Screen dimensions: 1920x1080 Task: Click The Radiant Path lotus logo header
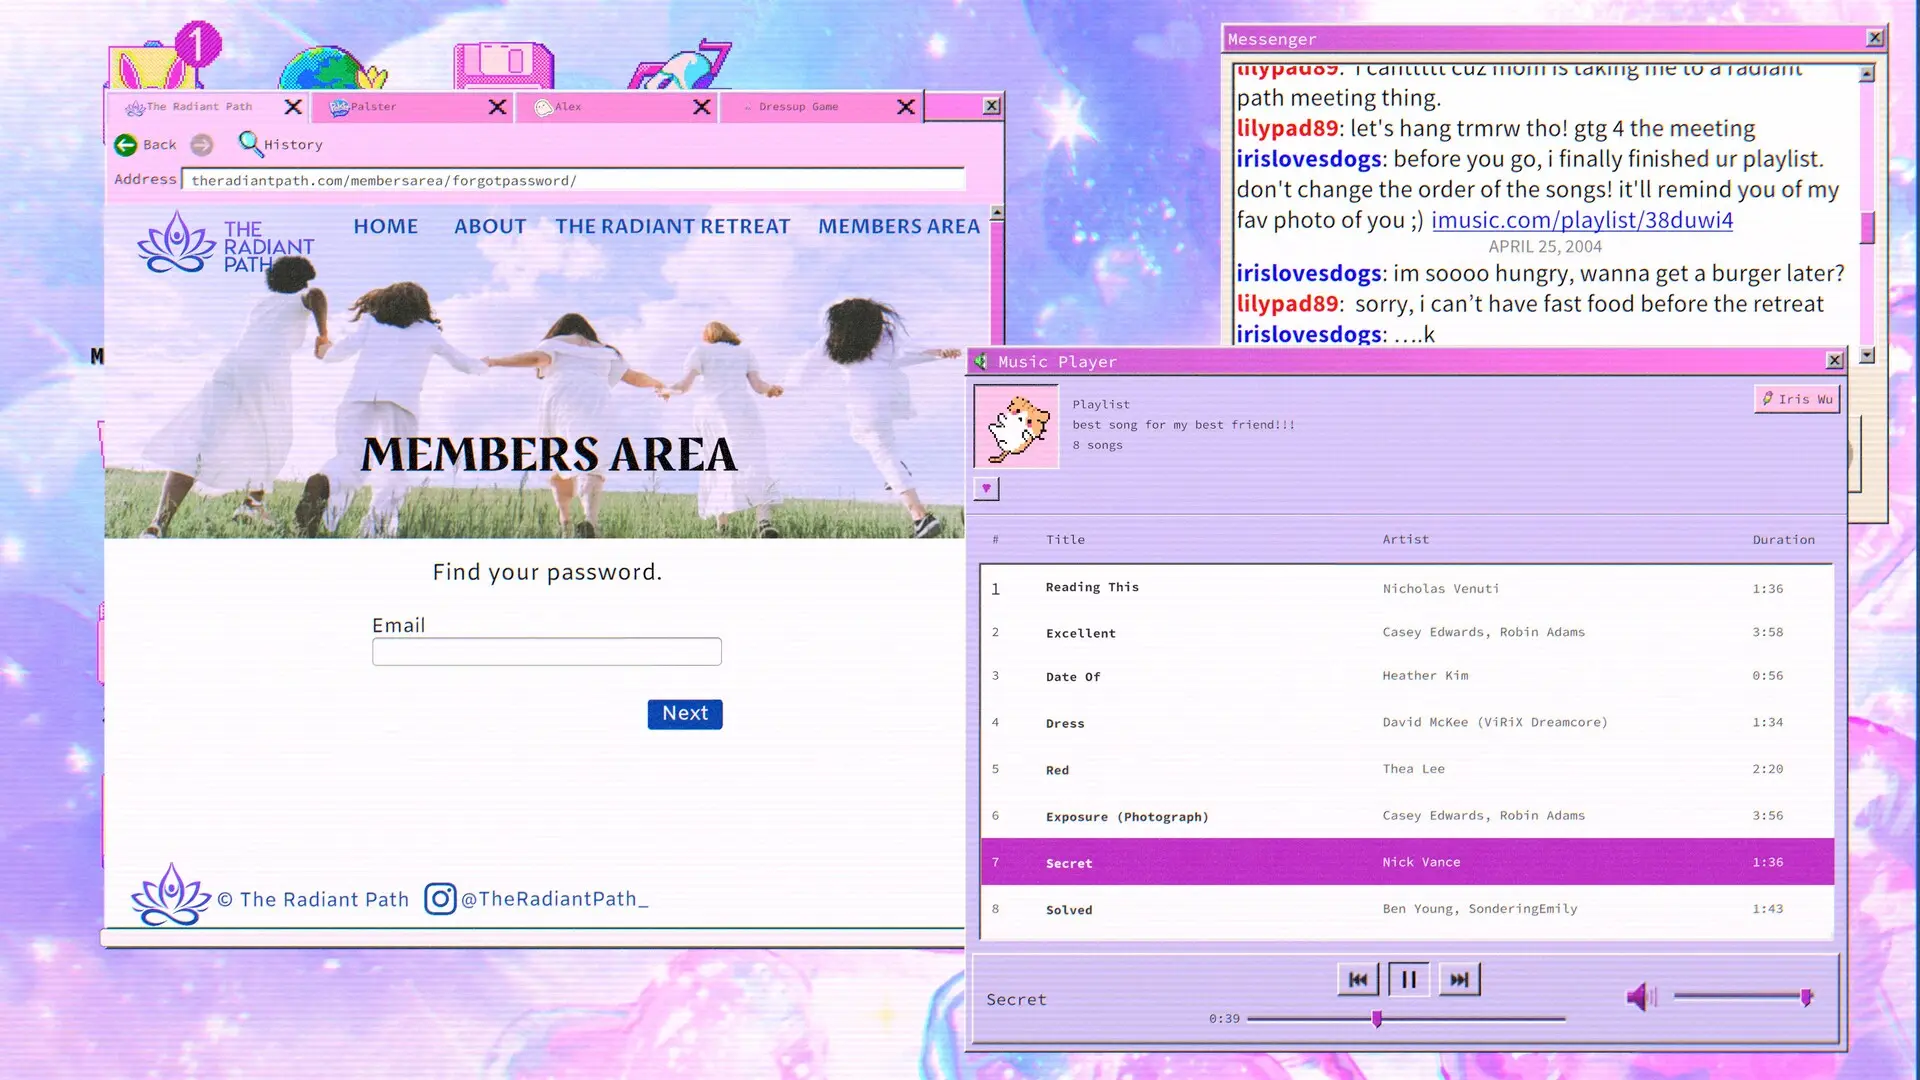tap(226, 243)
